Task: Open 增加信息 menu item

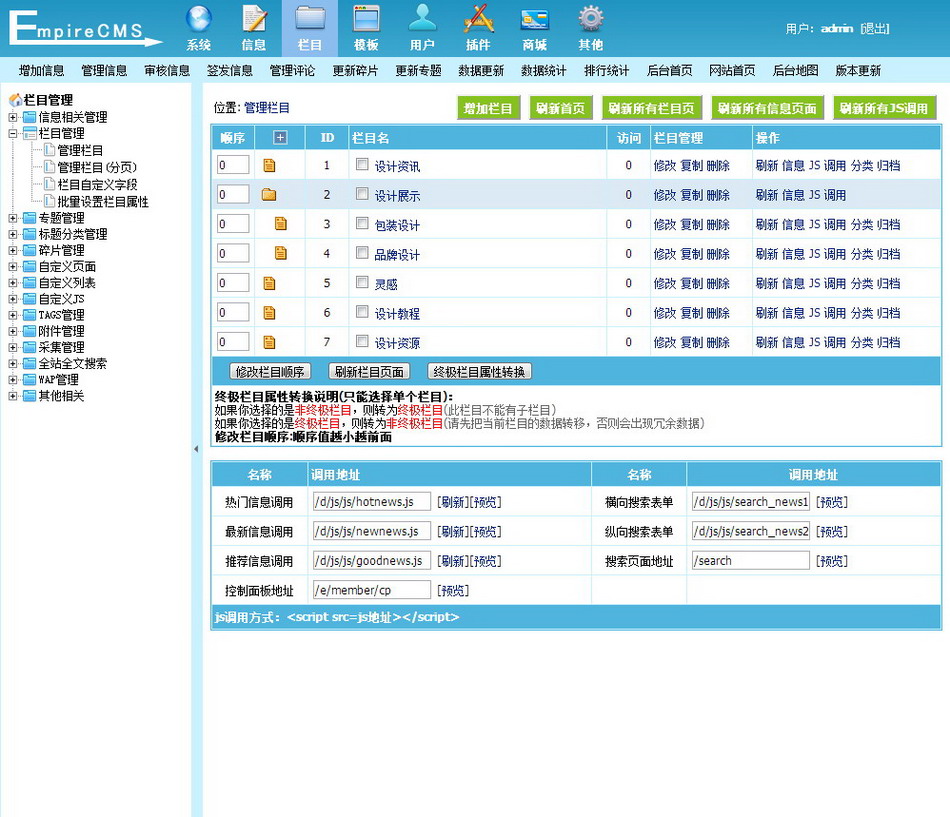Action: coord(42,70)
